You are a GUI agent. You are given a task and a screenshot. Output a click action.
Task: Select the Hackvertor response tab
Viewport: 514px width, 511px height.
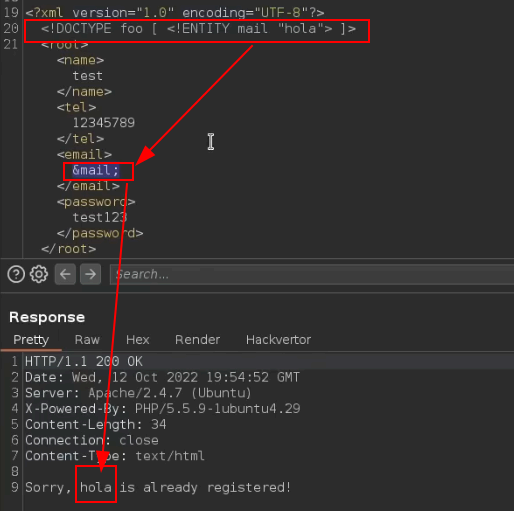pos(278,340)
